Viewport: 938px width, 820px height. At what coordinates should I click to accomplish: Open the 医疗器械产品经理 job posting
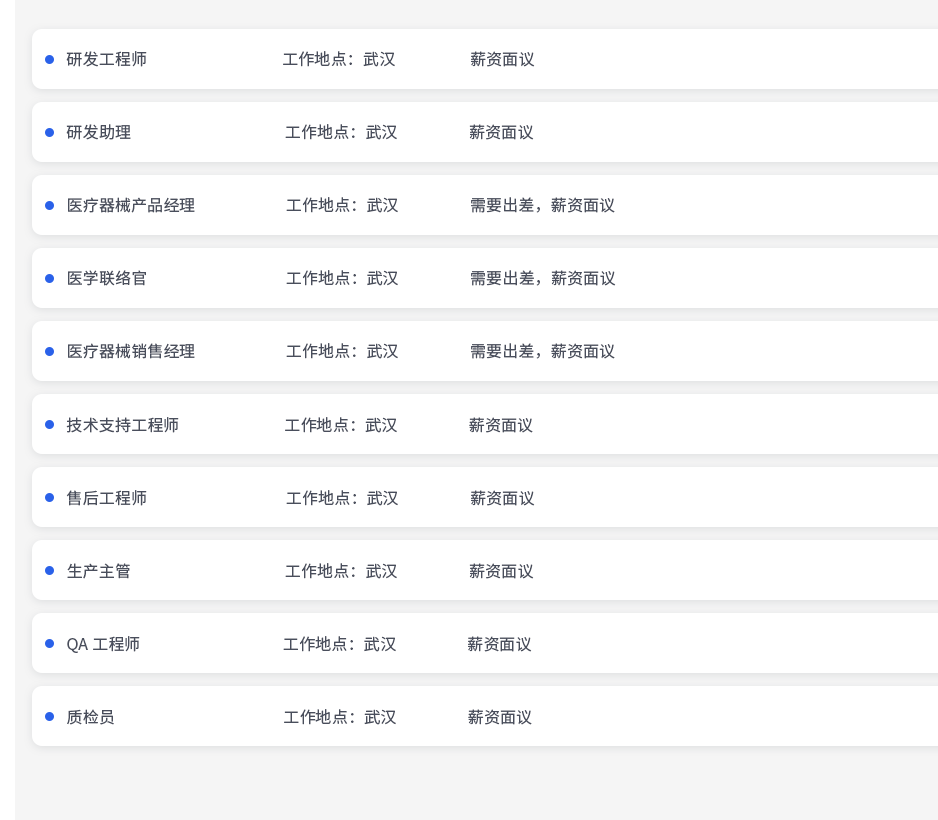(131, 205)
